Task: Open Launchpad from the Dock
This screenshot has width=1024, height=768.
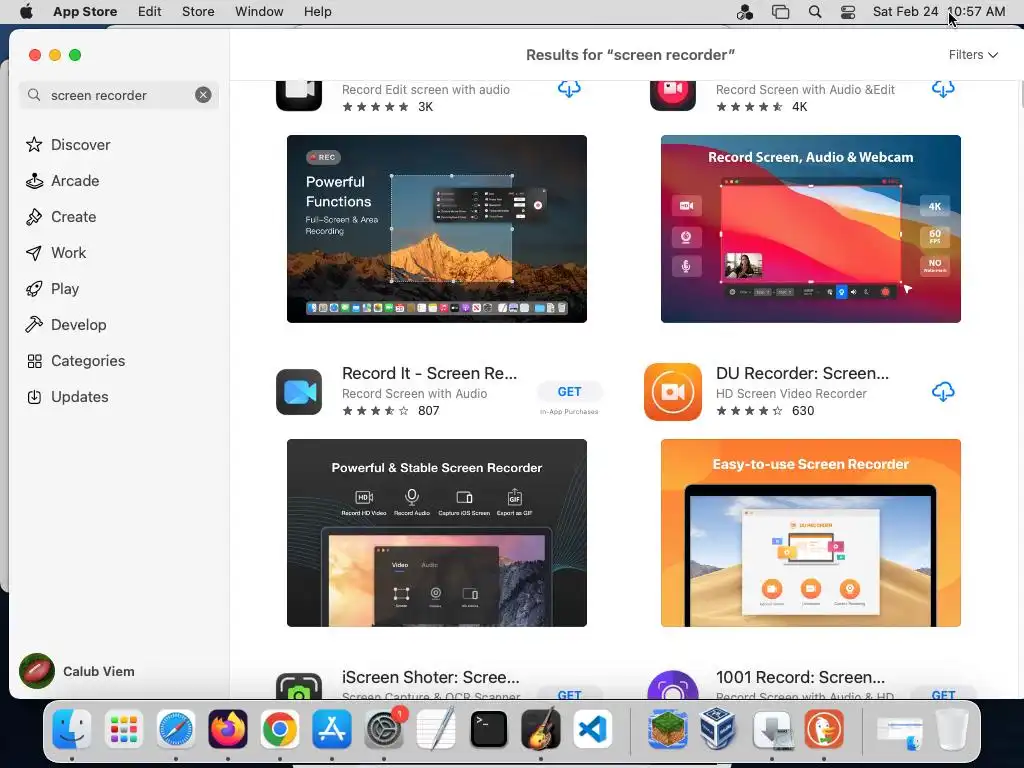Action: (123, 729)
